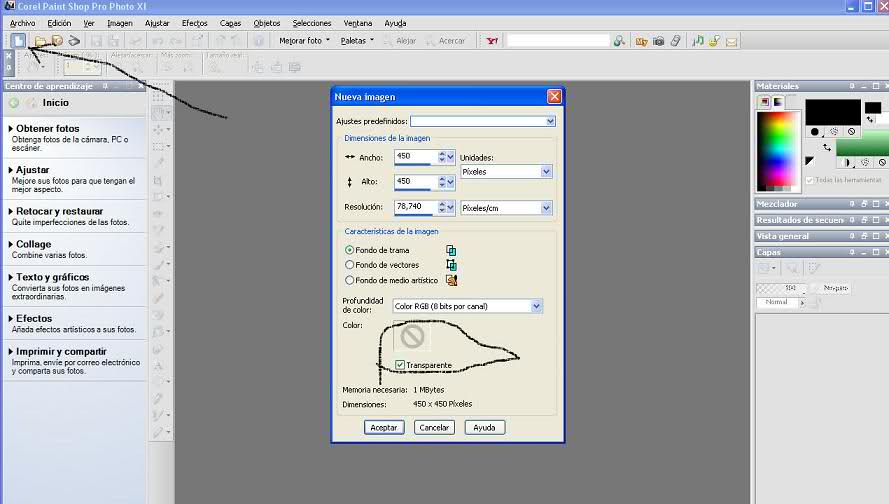The image size is (889, 504).
Task: Open the Imagen menu
Action: (120, 23)
